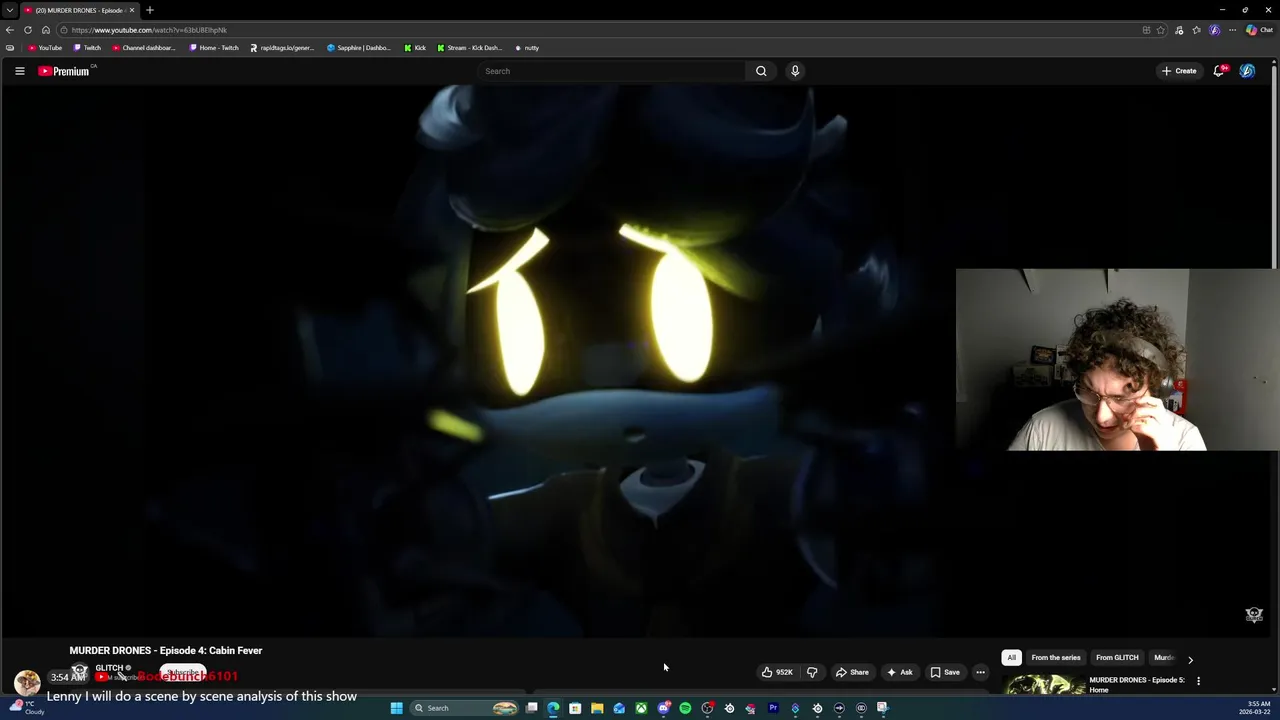Open YouTube bookmark in favorites bar
This screenshot has height=720, width=1280.
pos(45,48)
